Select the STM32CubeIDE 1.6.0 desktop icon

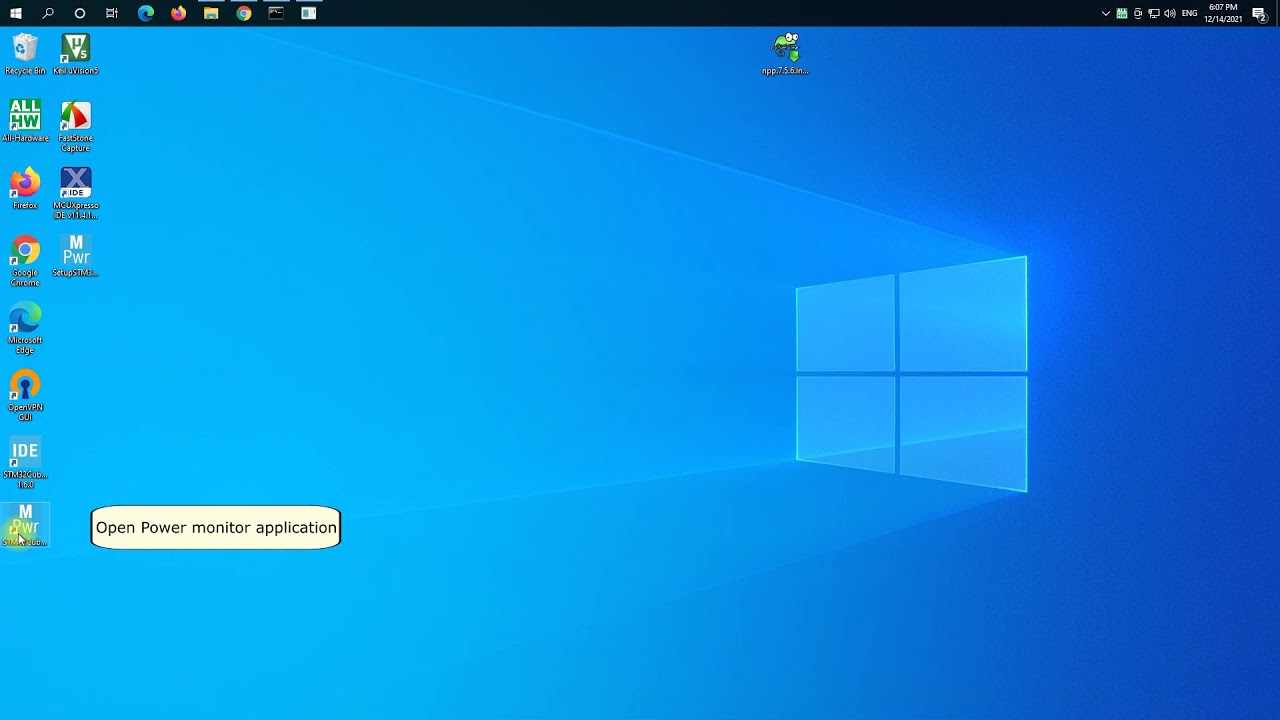25,455
